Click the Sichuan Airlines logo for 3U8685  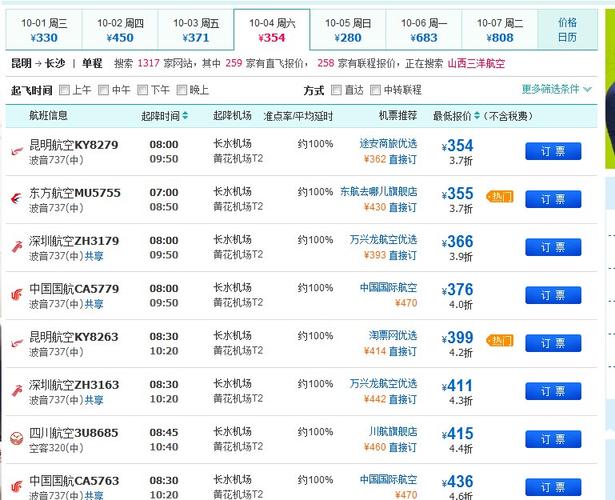[x=16, y=438]
